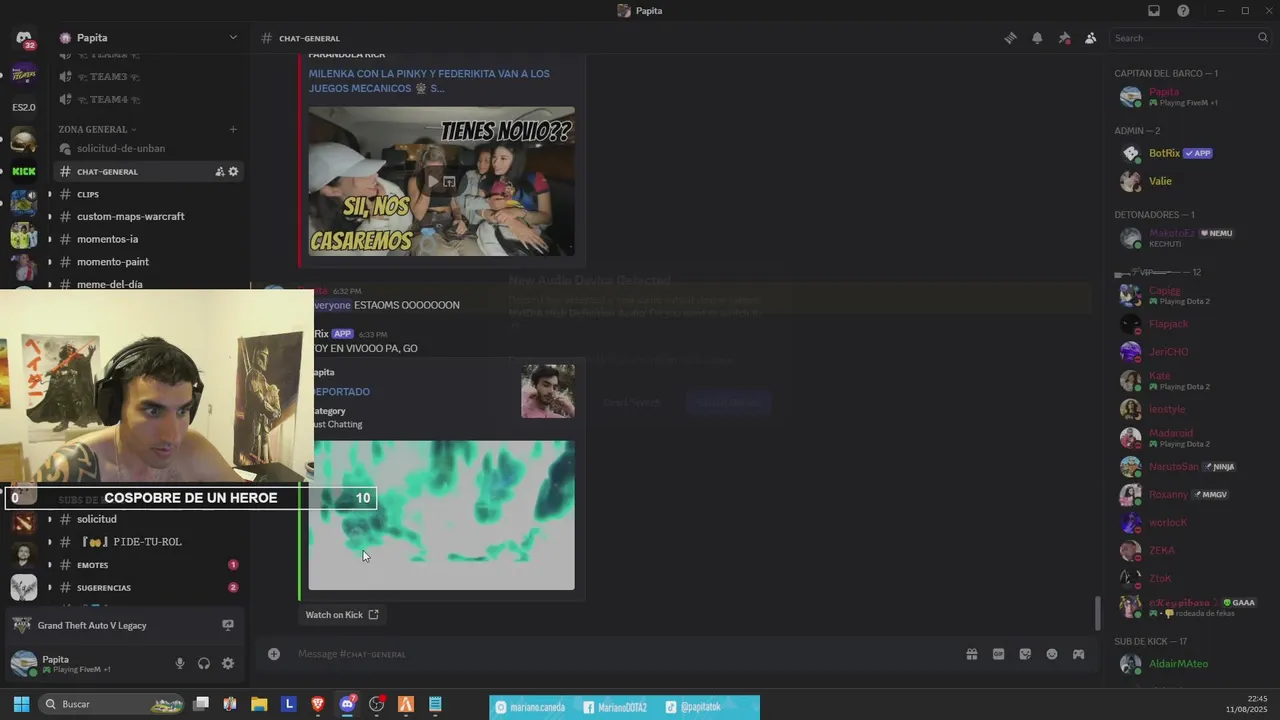Open NarutoSan member profile
This screenshot has width=1280, height=720.
pyautogui.click(x=1192, y=467)
